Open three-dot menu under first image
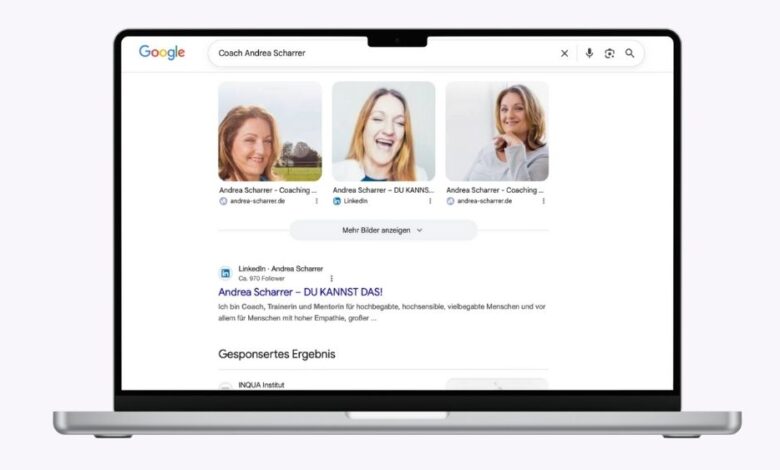 [317, 201]
